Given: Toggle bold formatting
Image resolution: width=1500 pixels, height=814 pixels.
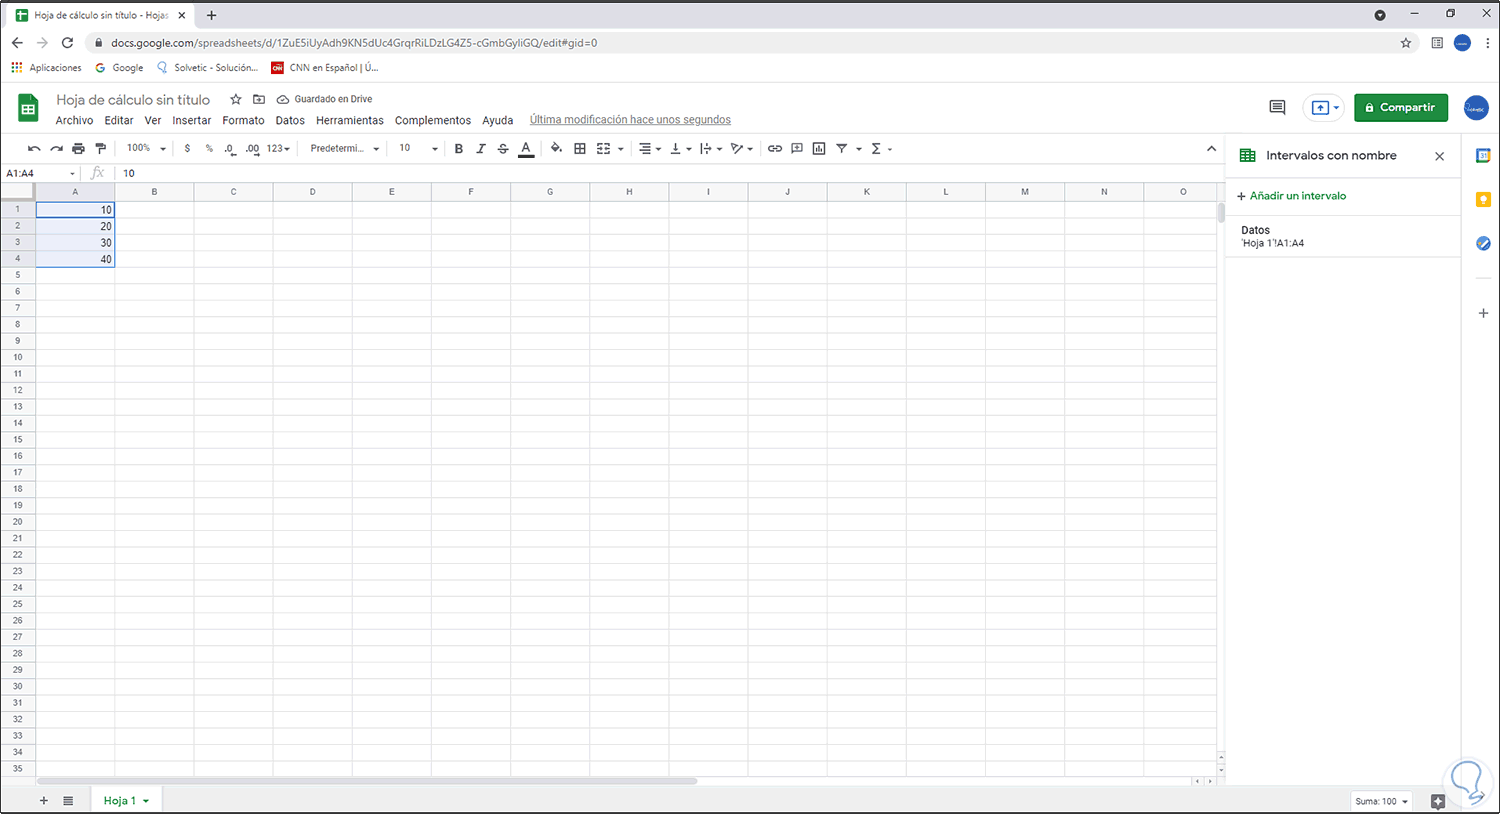Looking at the screenshot, I should pos(458,148).
